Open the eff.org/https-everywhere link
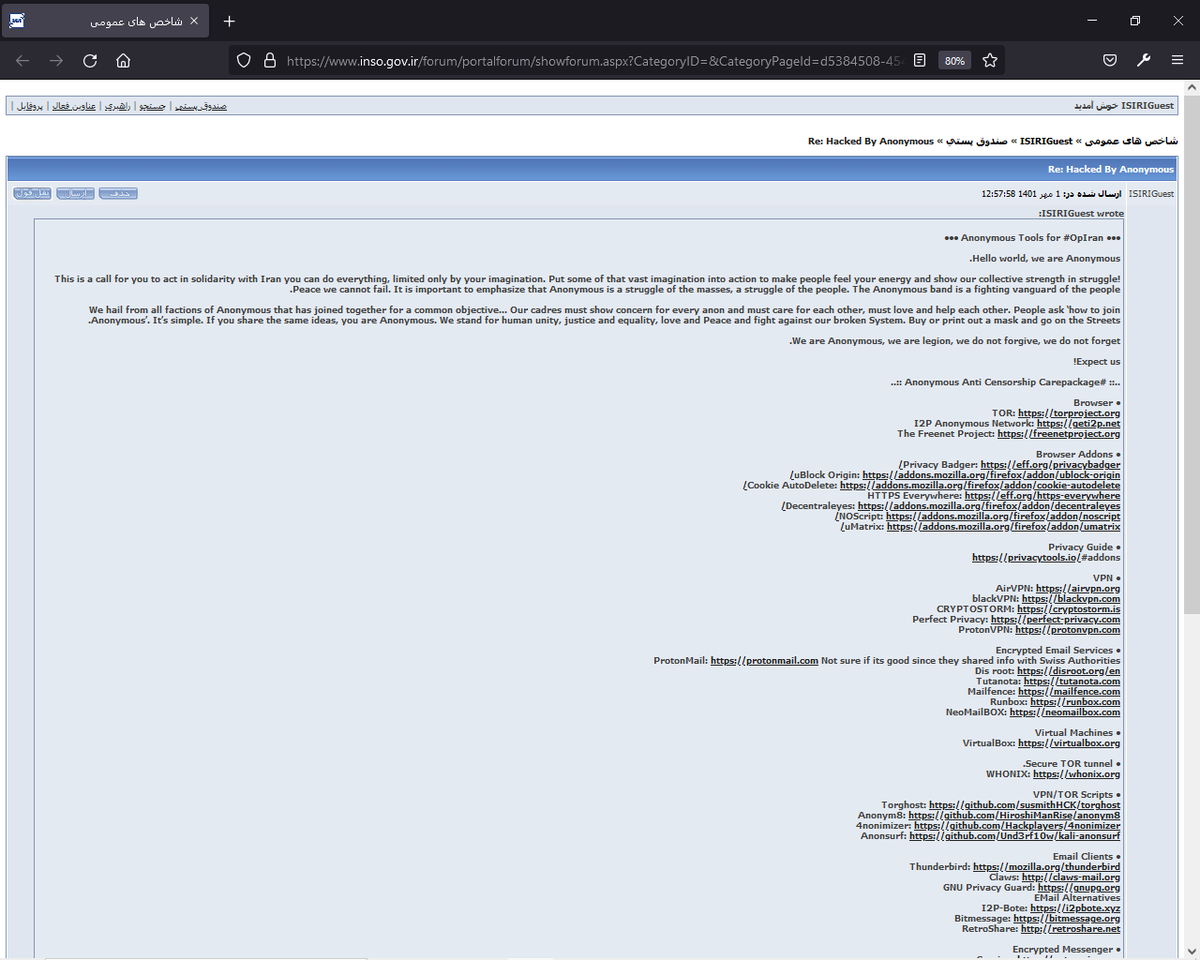The image size is (1200, 960). [1042, 496]
